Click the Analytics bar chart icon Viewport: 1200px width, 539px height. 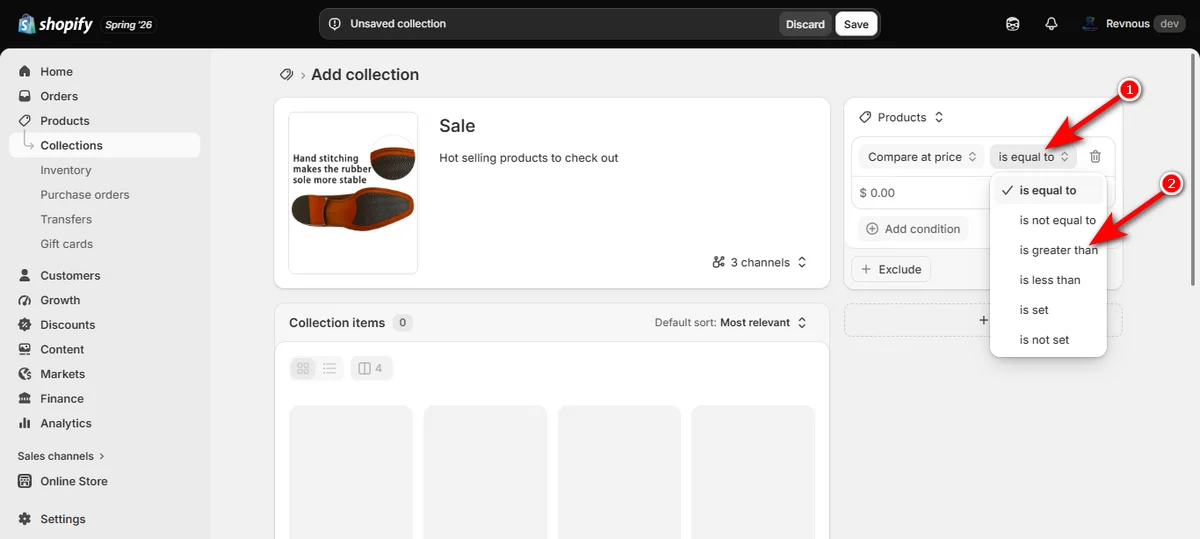pos(25,423)
